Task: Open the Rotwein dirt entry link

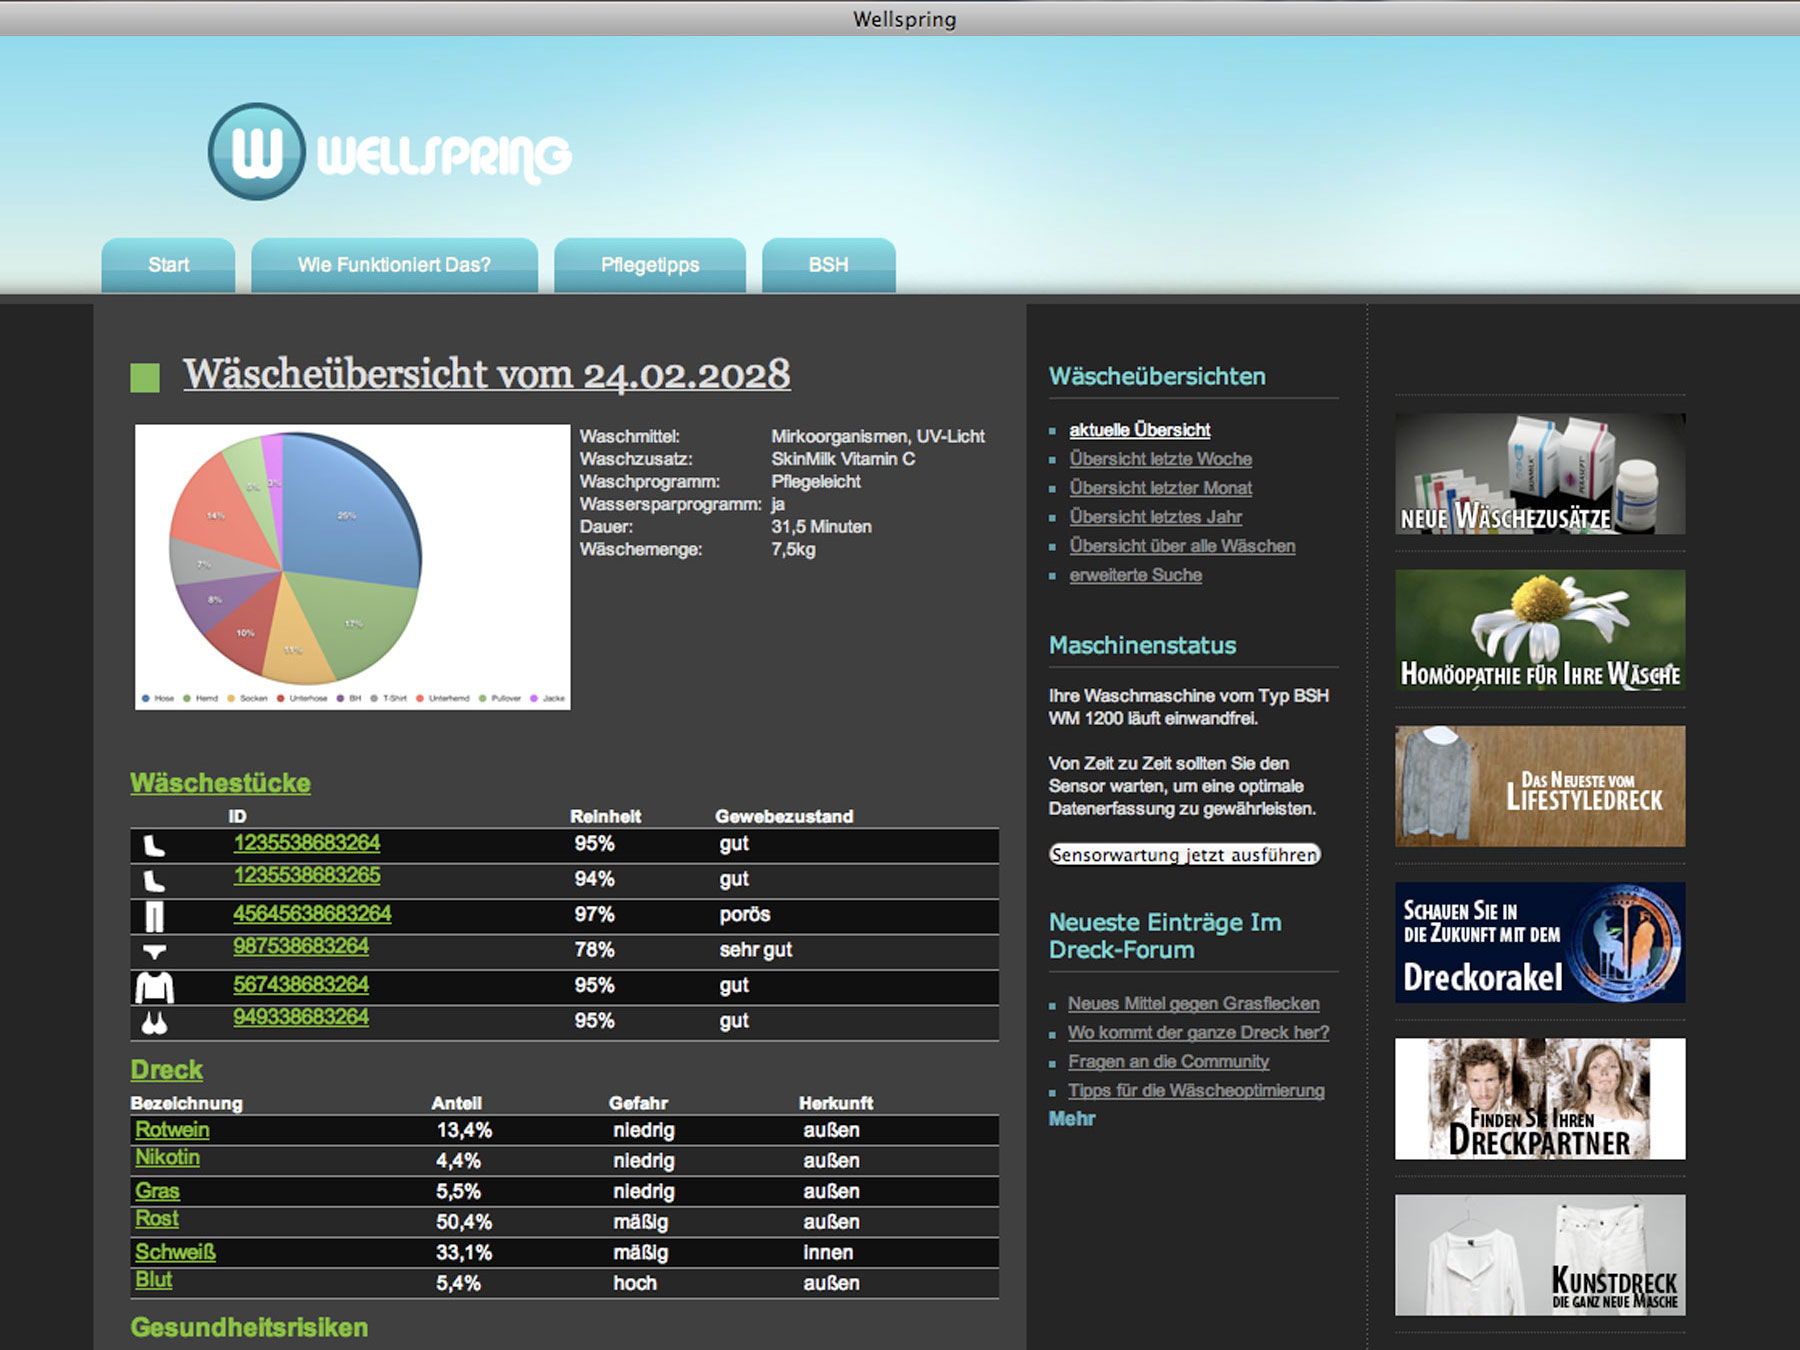Action: click(172, 1130)
